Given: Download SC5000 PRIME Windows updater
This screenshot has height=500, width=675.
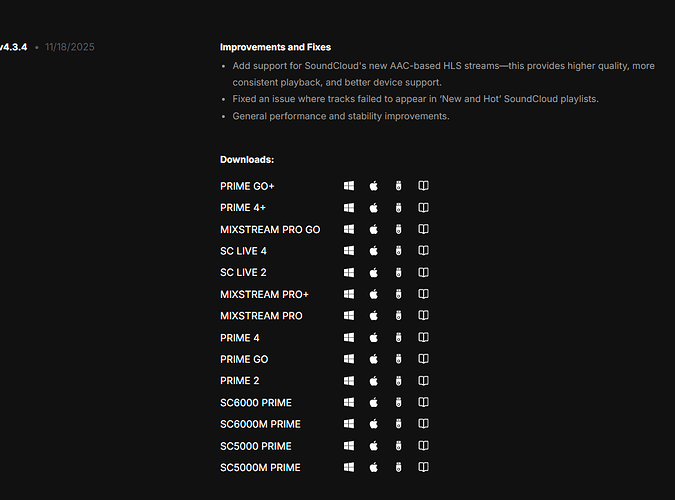Looking at the screenshot, I should [x=349, y=446].
